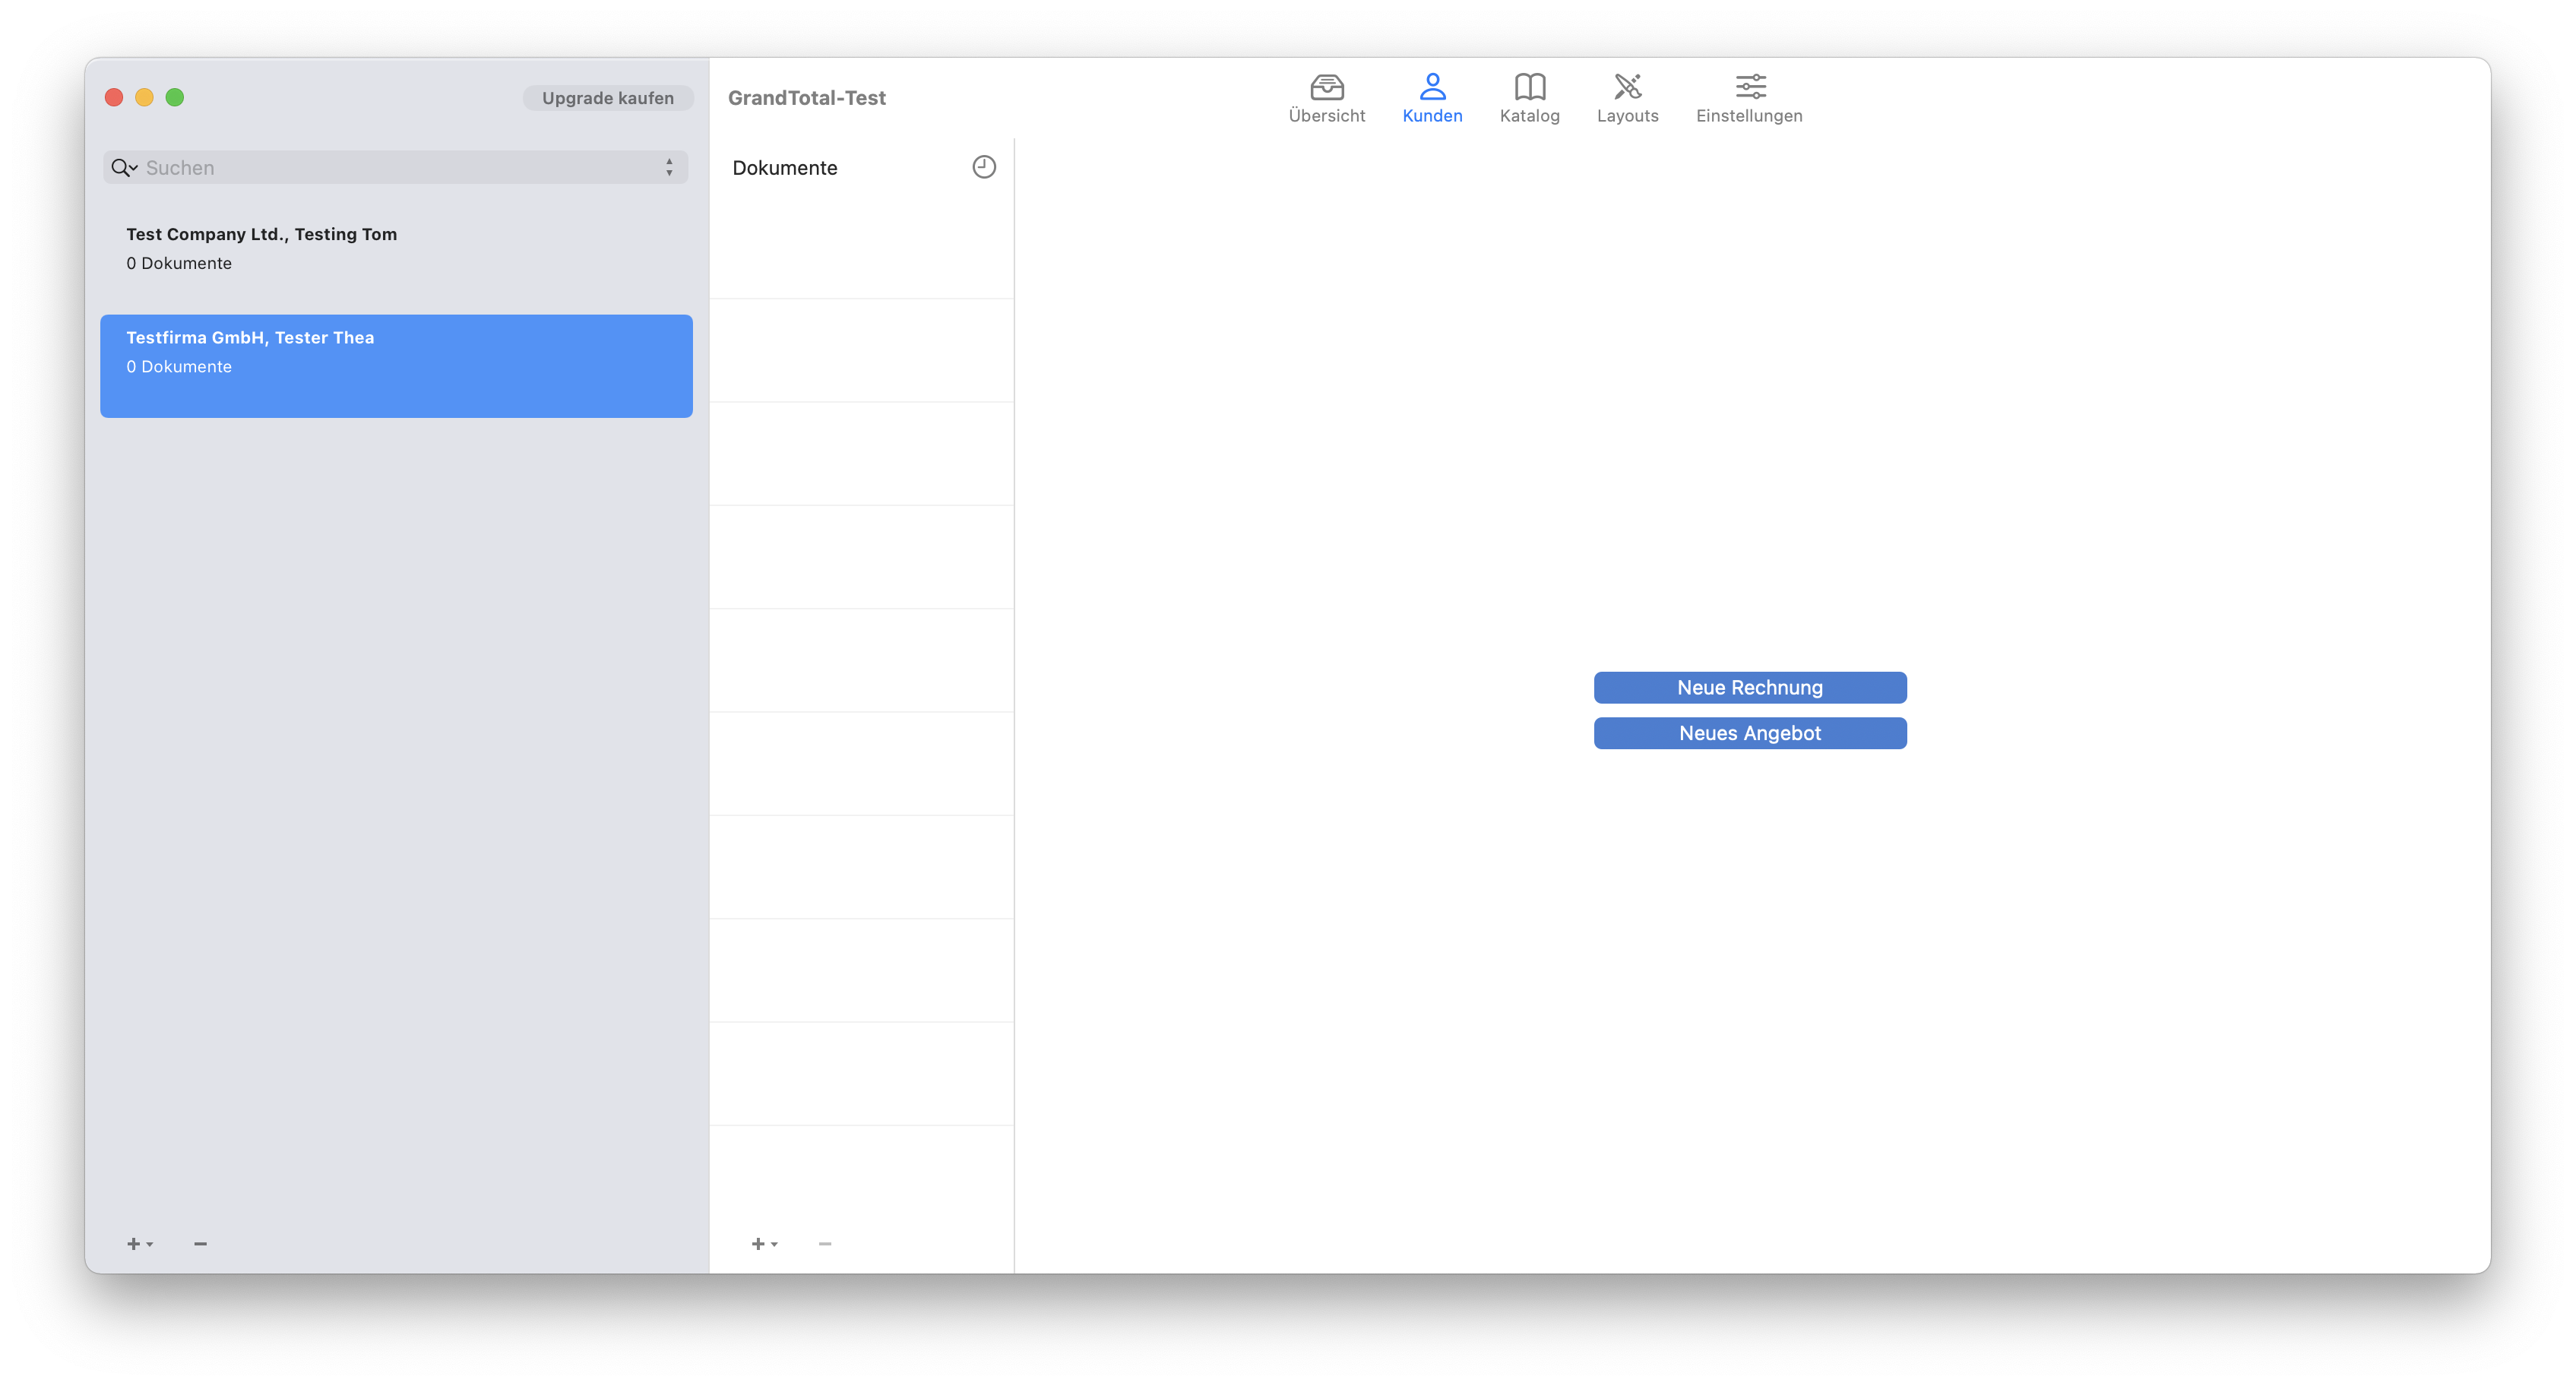
Task: Click the Upgrade kaufen button
Action: [x=608, y=98]
